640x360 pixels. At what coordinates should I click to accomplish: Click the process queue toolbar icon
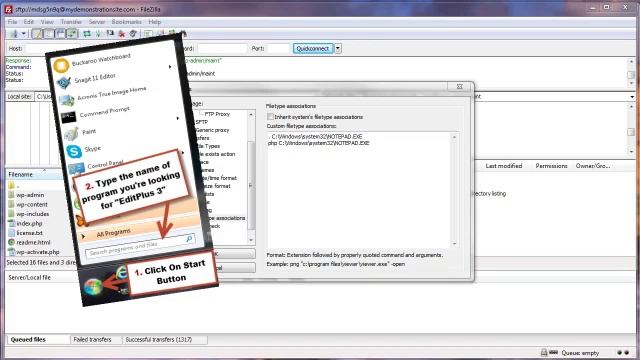[x=99, y=34]
